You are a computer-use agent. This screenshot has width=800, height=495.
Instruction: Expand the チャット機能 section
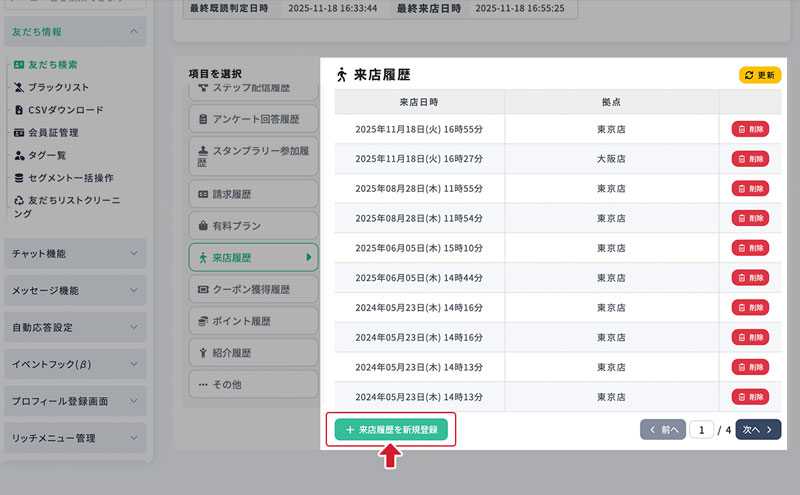click(75, 254)
